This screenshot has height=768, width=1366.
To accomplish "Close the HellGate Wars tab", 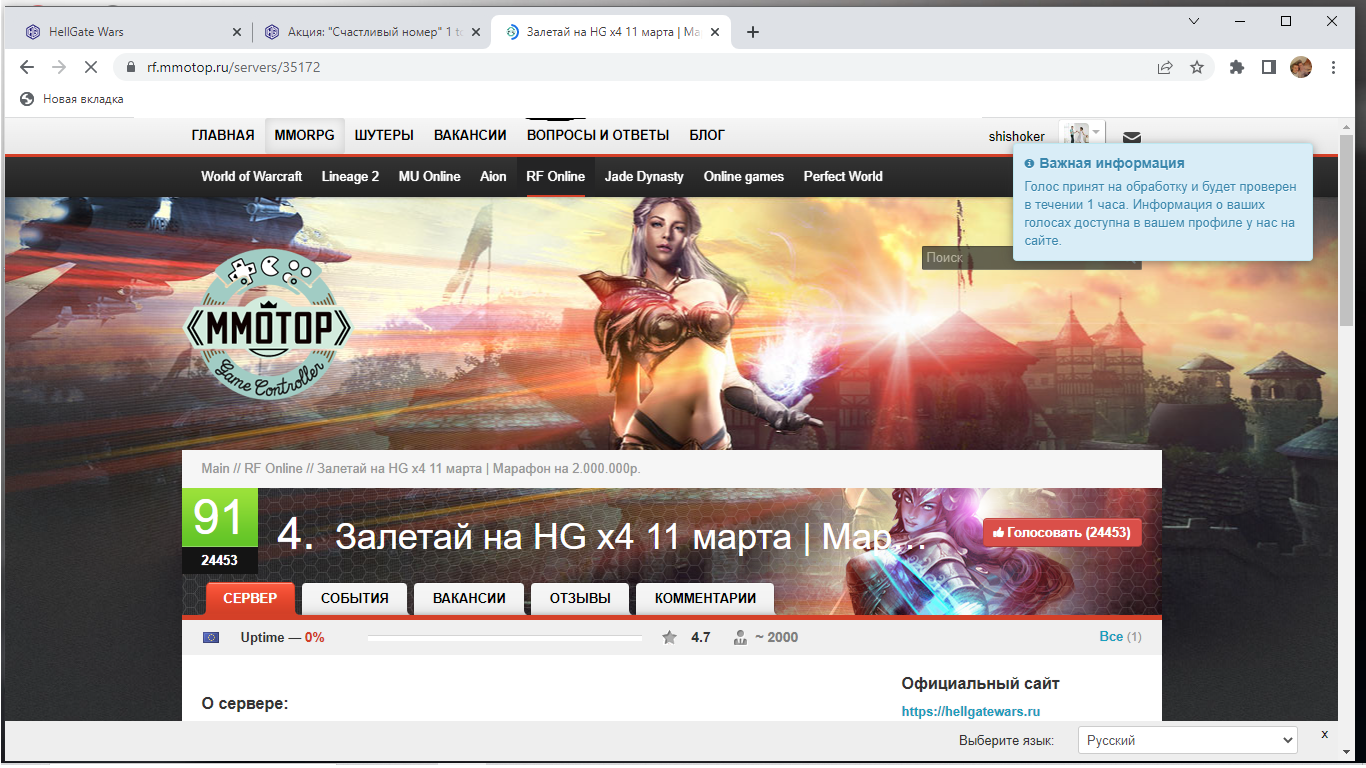I will click(237, 32).
